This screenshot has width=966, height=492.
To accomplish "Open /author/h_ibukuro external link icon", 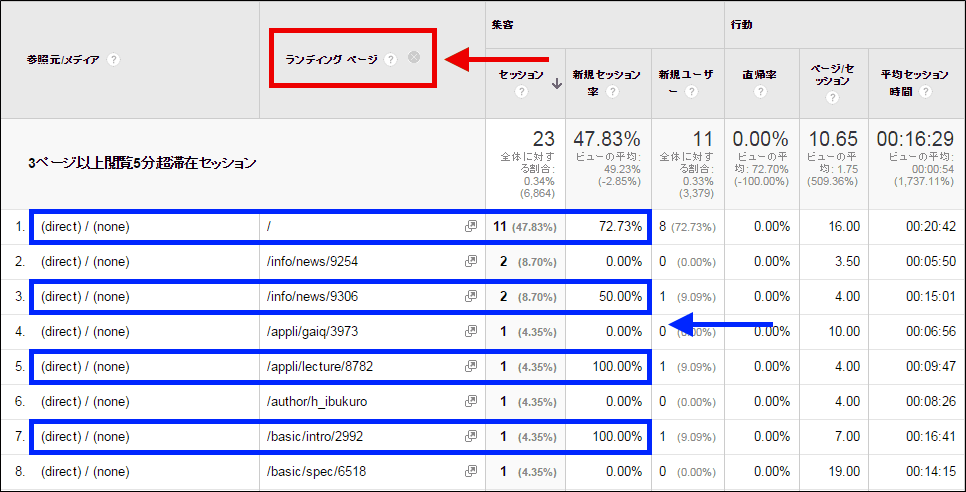I will pyautogui.click(x=471, y=401).
